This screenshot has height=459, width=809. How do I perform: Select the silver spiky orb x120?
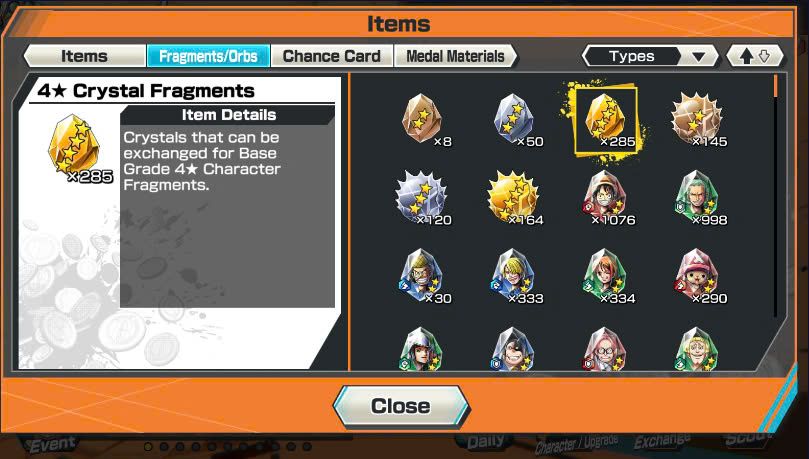tap(422, 198)
